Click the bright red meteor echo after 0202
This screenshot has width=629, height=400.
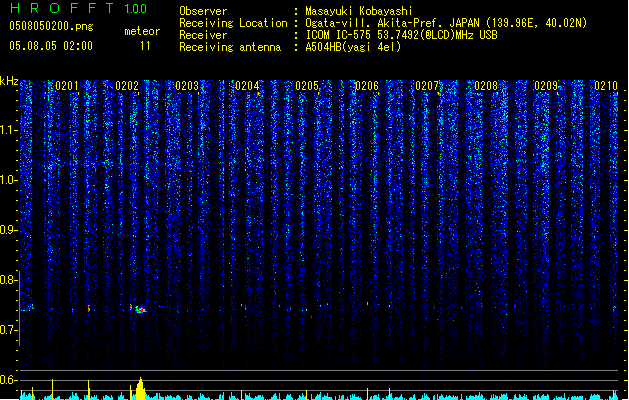pos(140,310)
